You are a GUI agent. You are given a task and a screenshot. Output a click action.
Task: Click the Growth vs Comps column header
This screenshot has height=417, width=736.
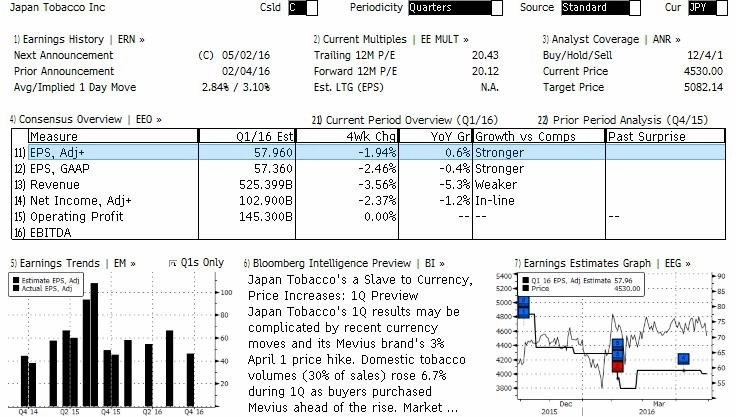(539, 136)
